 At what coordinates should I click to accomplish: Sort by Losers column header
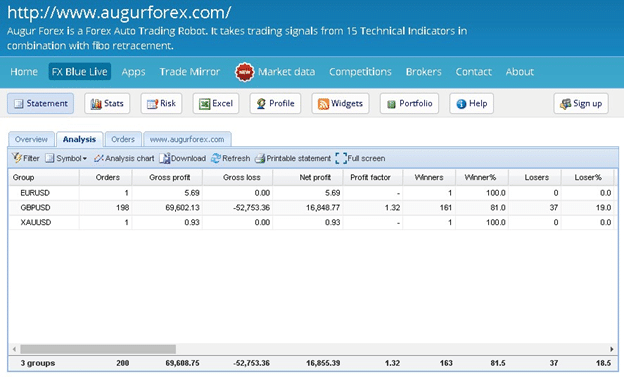click(535, 178)
